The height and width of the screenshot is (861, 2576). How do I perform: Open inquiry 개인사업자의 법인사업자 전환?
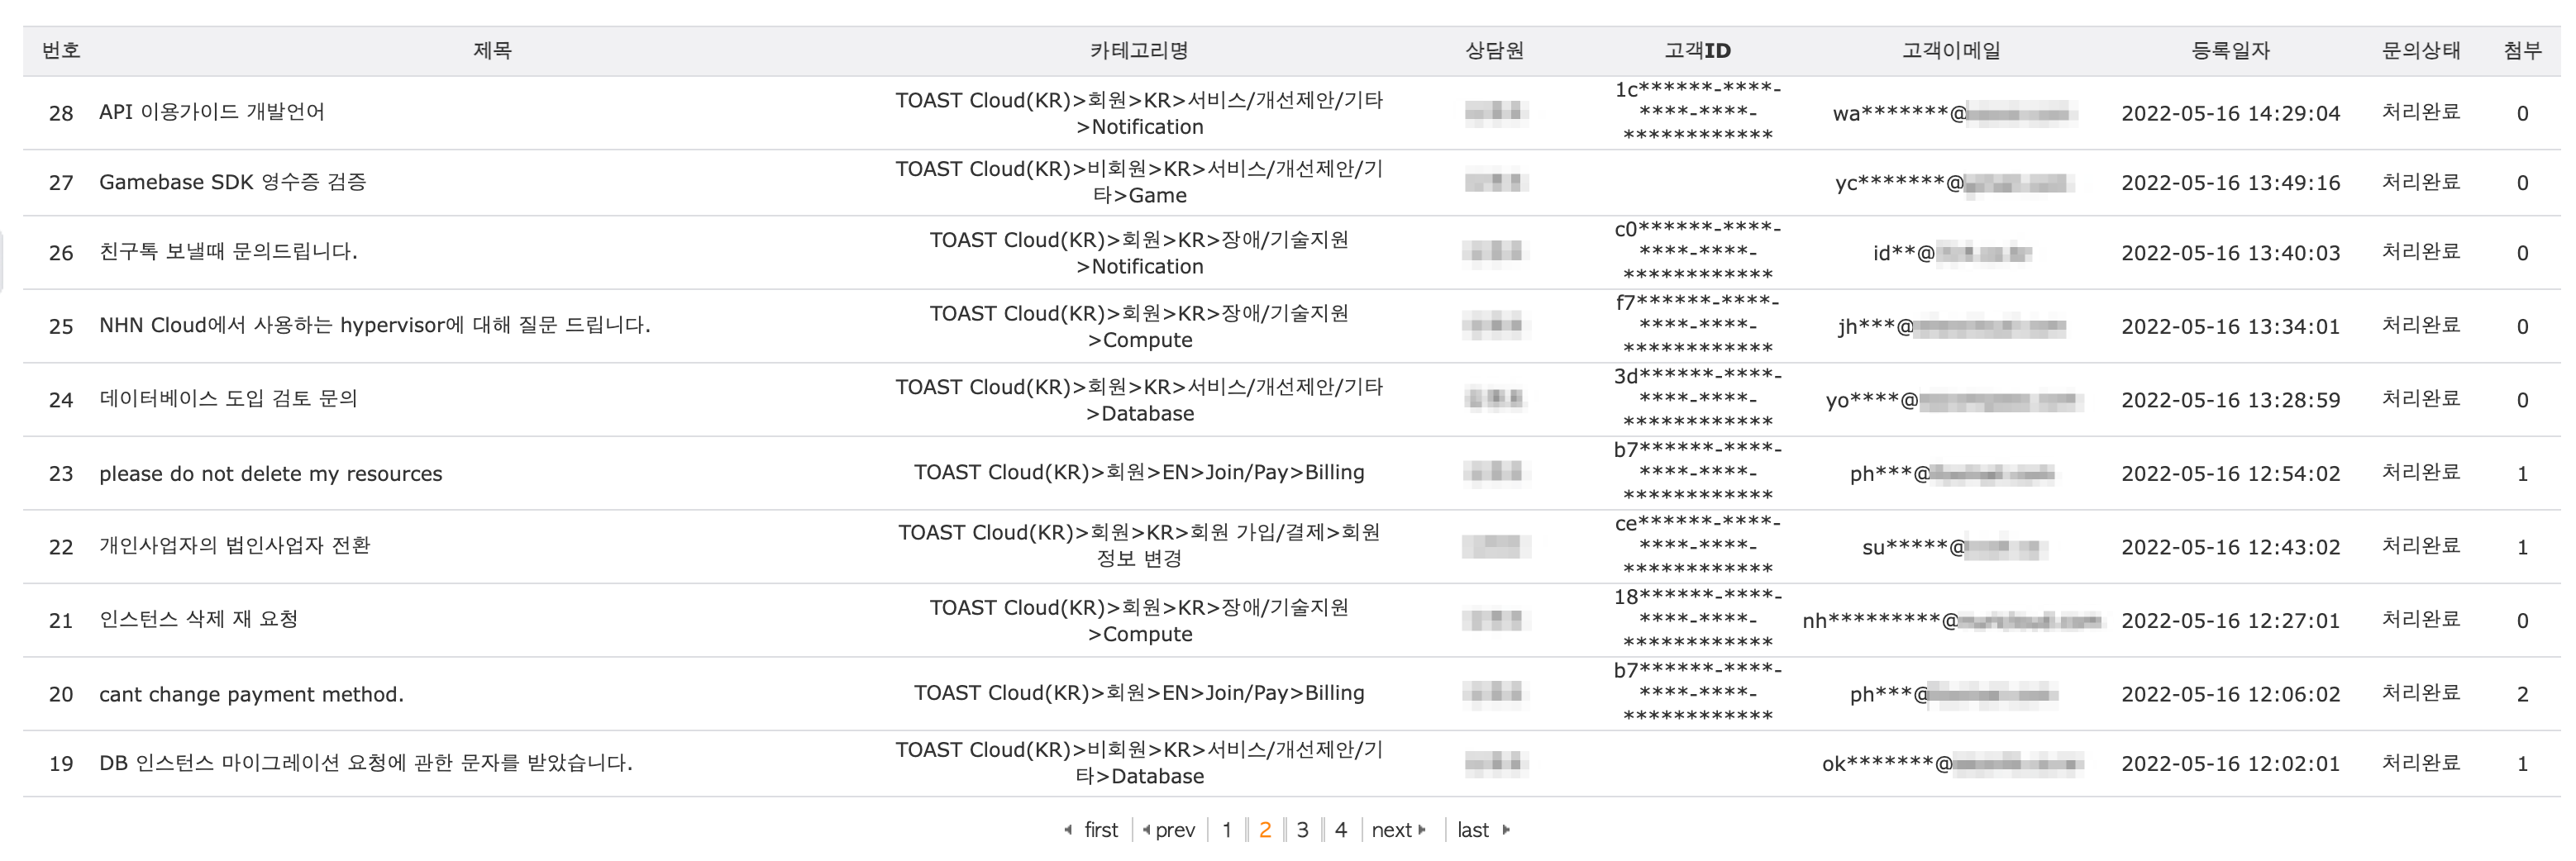[235, 545]
